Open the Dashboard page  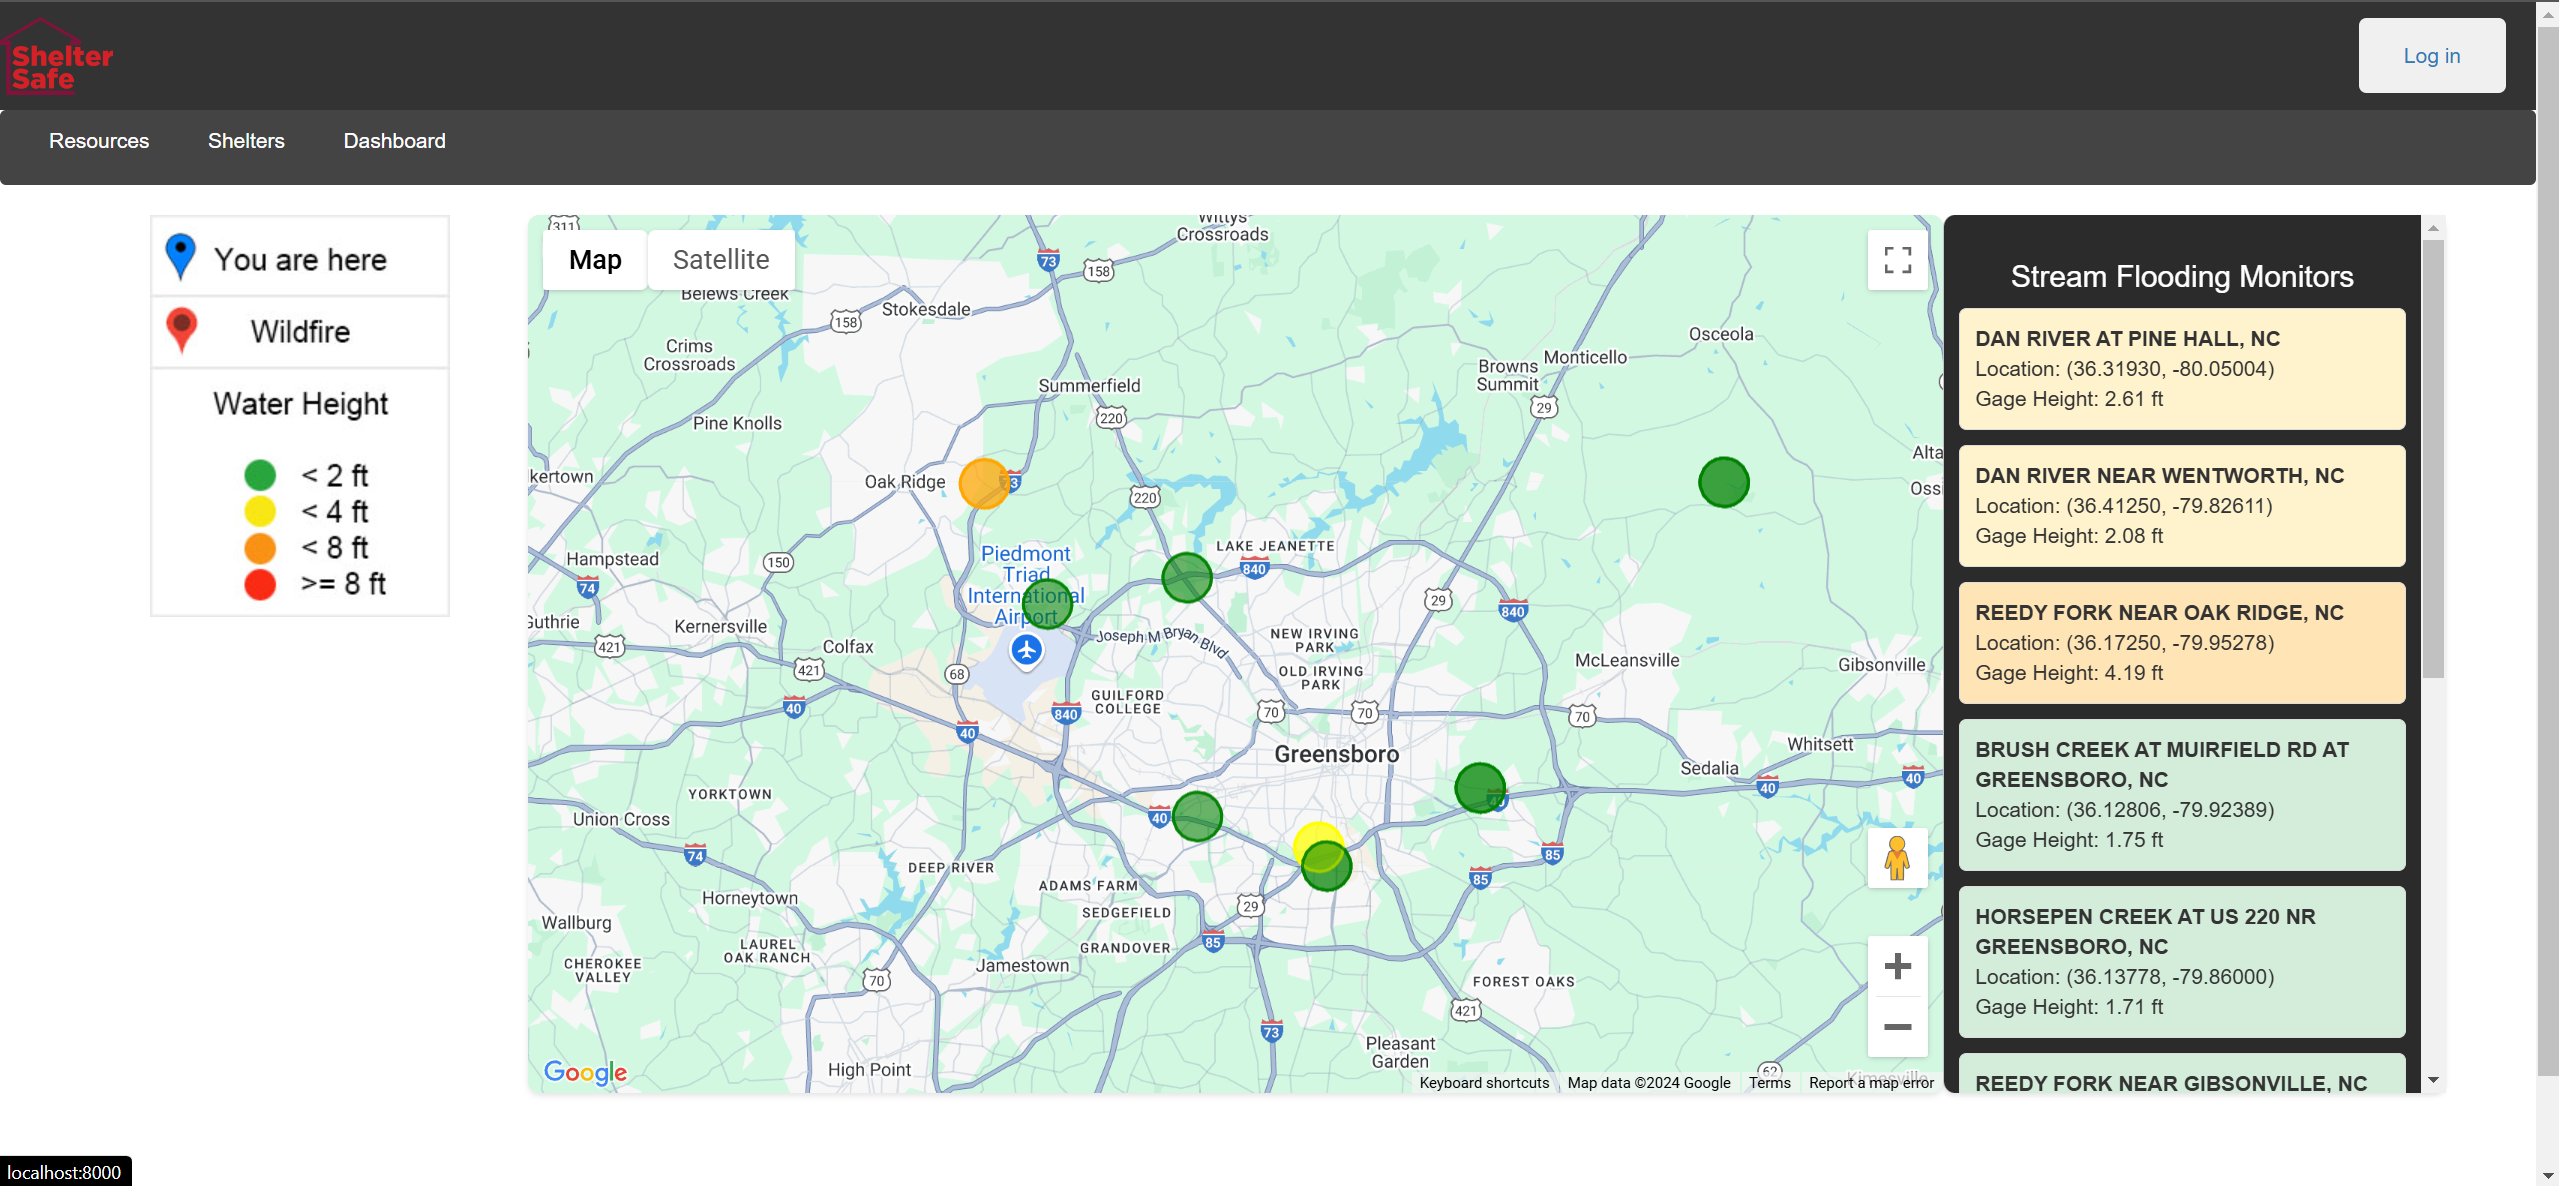pos(395,141)
